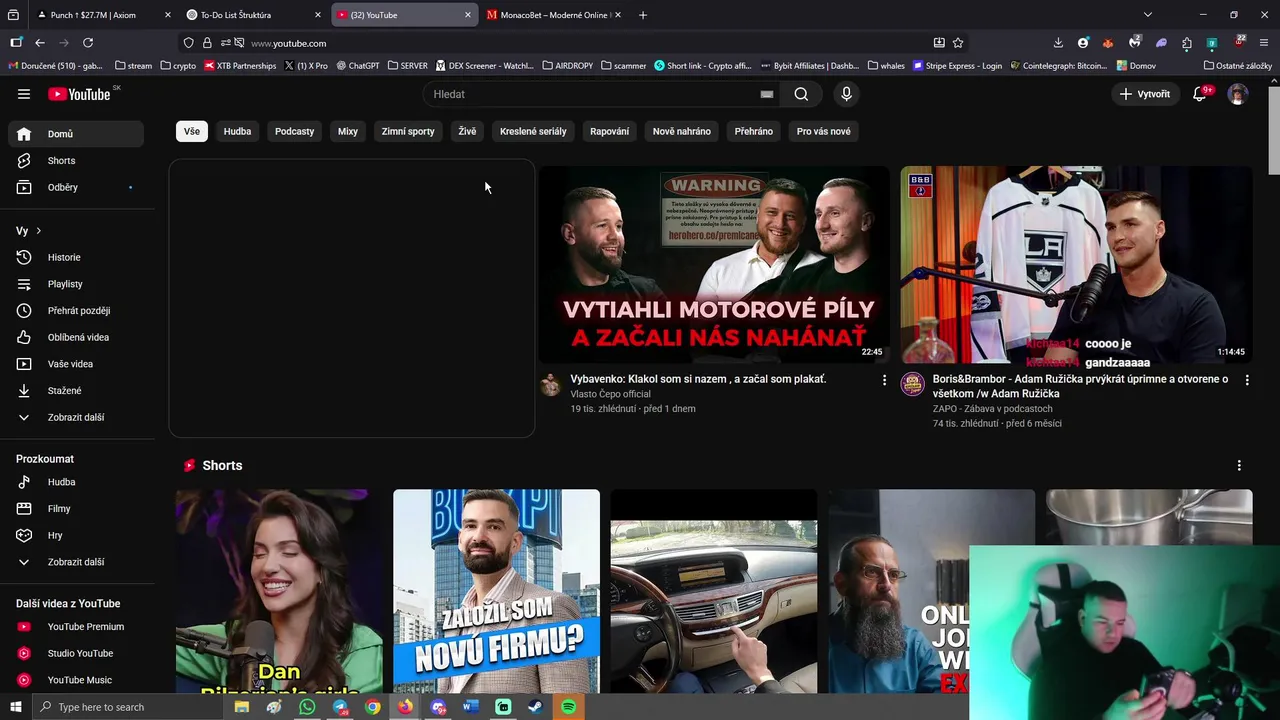Play the LA Kings jersey podcast thumbnail
The height and width of the screenshot is (720, 1280).
(x=1076, y=264)
